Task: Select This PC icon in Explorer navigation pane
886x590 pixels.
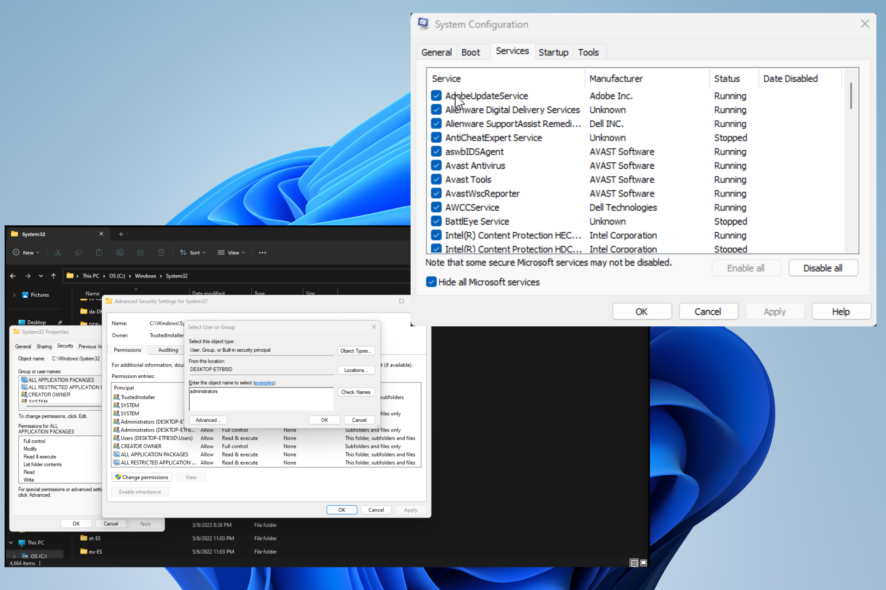Action: point(21,543)
